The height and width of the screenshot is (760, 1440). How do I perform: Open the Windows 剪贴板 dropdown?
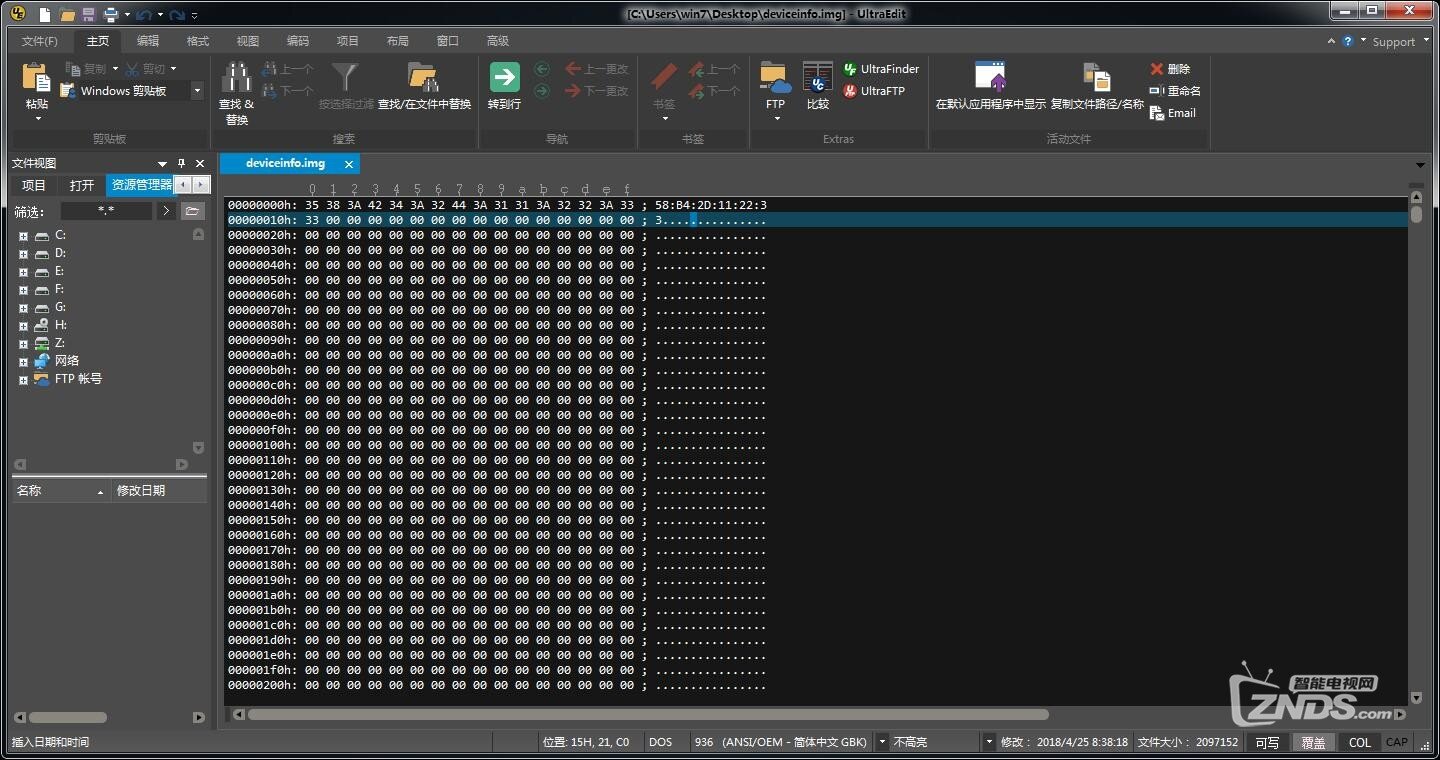(197, 91)
